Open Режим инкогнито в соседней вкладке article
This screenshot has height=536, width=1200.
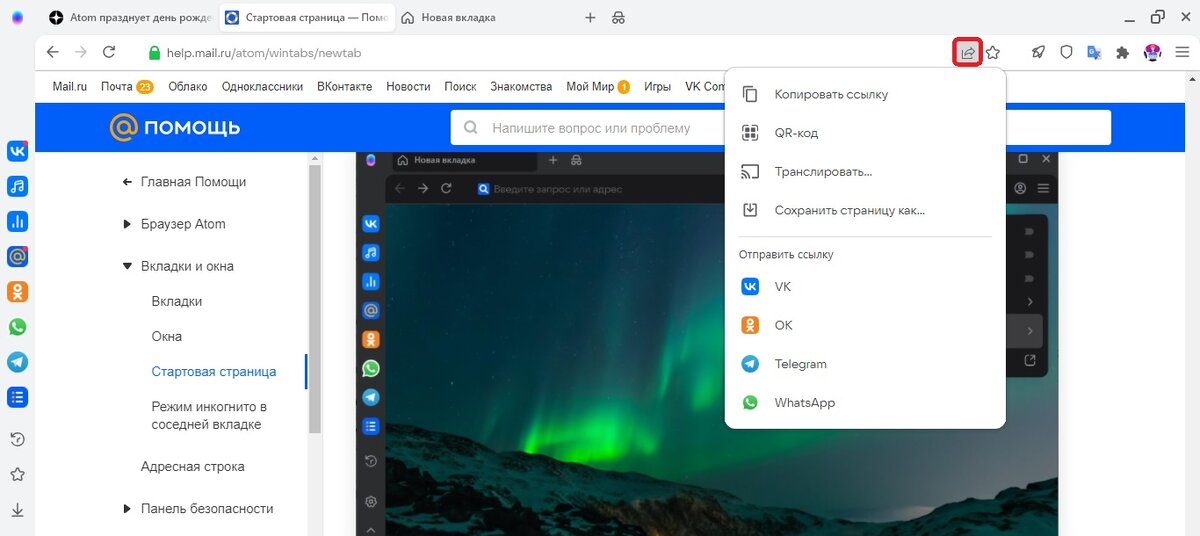click(x=209, y=415)
